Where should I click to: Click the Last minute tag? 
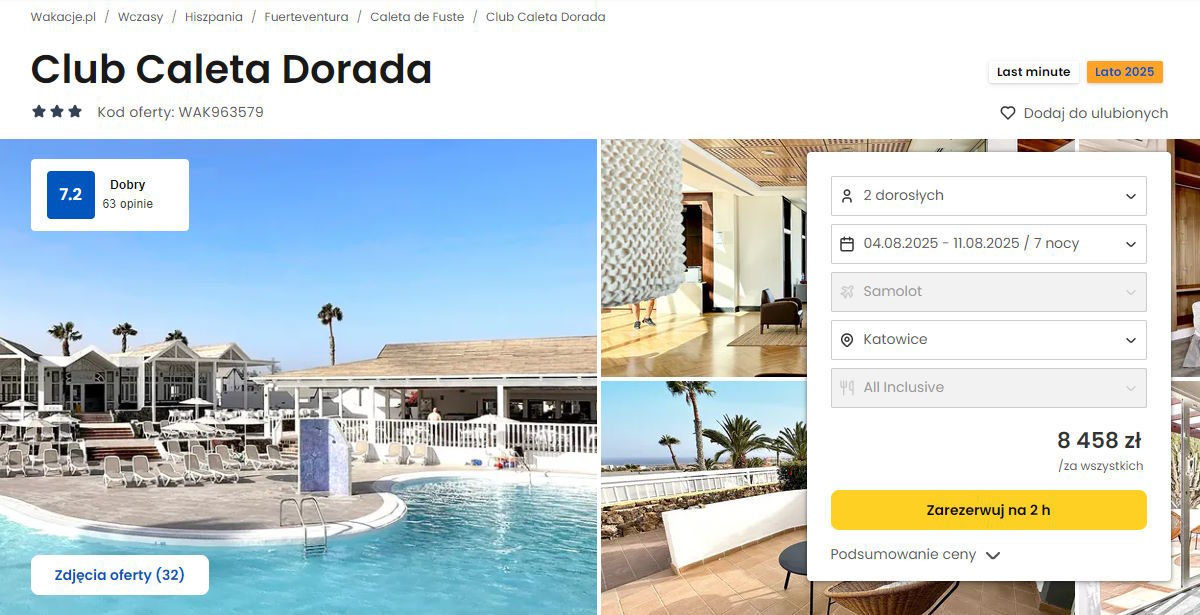point(1033,72)
